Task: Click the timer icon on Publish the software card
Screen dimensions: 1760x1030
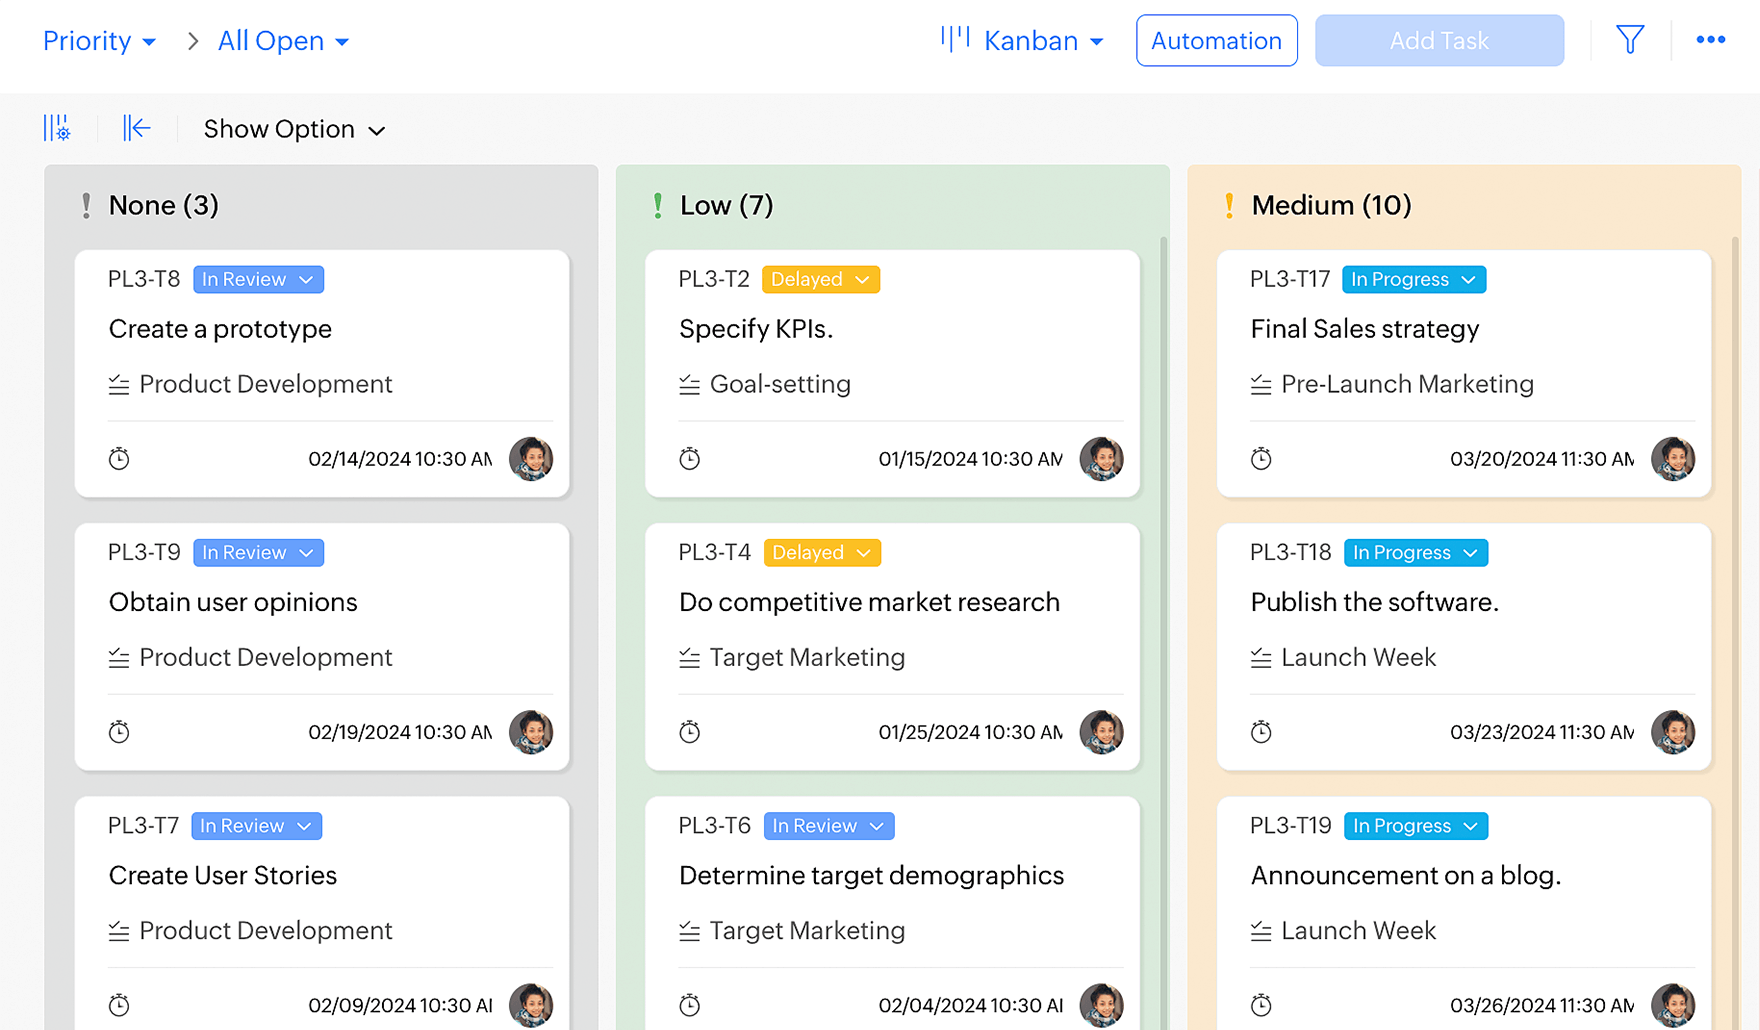Action: point(1261,732)
